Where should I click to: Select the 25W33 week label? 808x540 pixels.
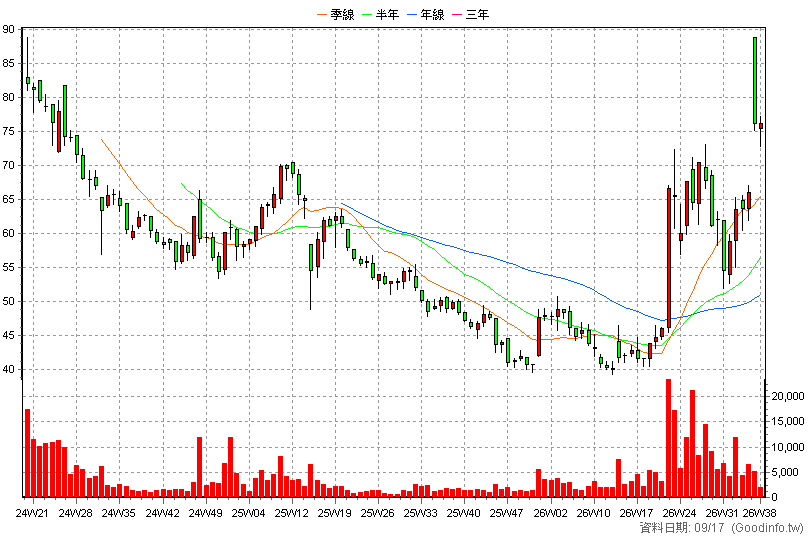(420, 513)
